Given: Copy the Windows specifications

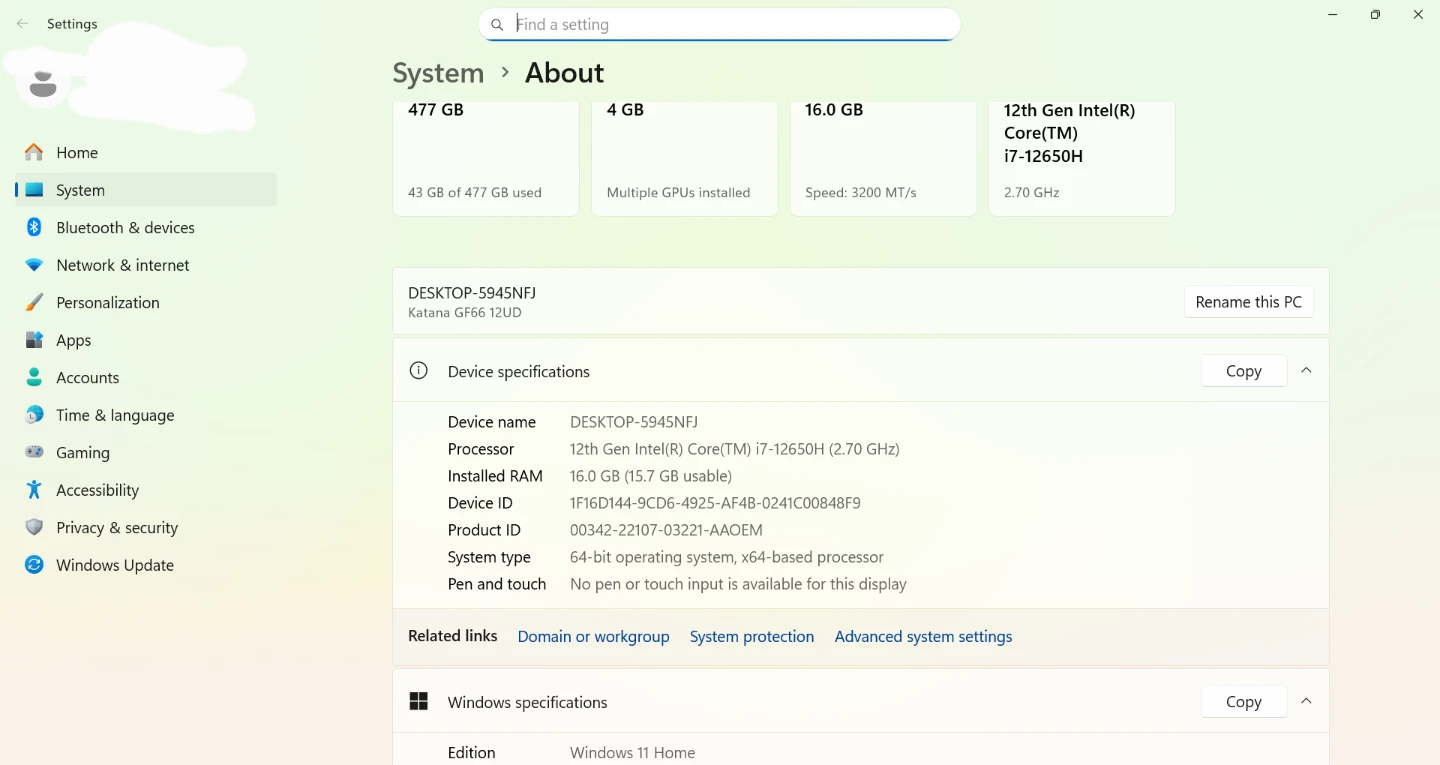Looking at the screenshot, I should point(1244,702).
